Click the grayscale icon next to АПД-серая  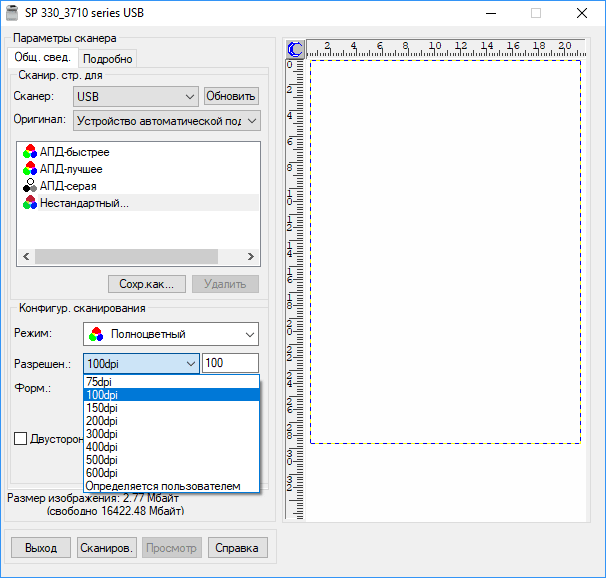click(x=30, y=186)
